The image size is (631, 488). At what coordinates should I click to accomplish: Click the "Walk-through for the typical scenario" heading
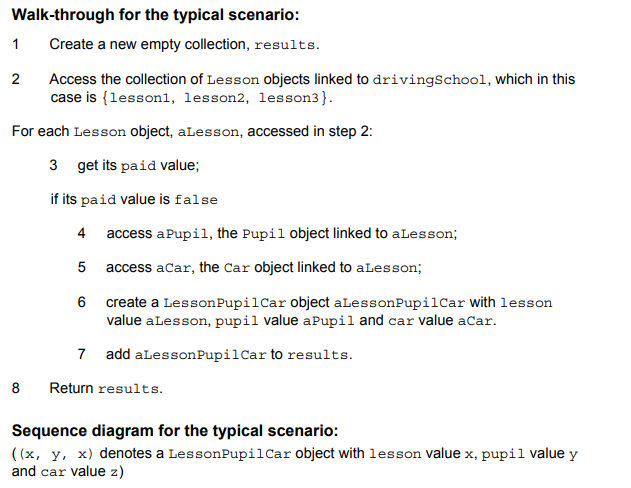click(x=155, y=15)
